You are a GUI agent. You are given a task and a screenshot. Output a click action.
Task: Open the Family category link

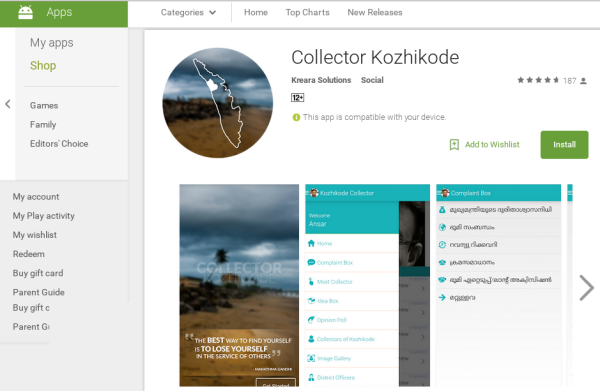(x=43, y=125)
